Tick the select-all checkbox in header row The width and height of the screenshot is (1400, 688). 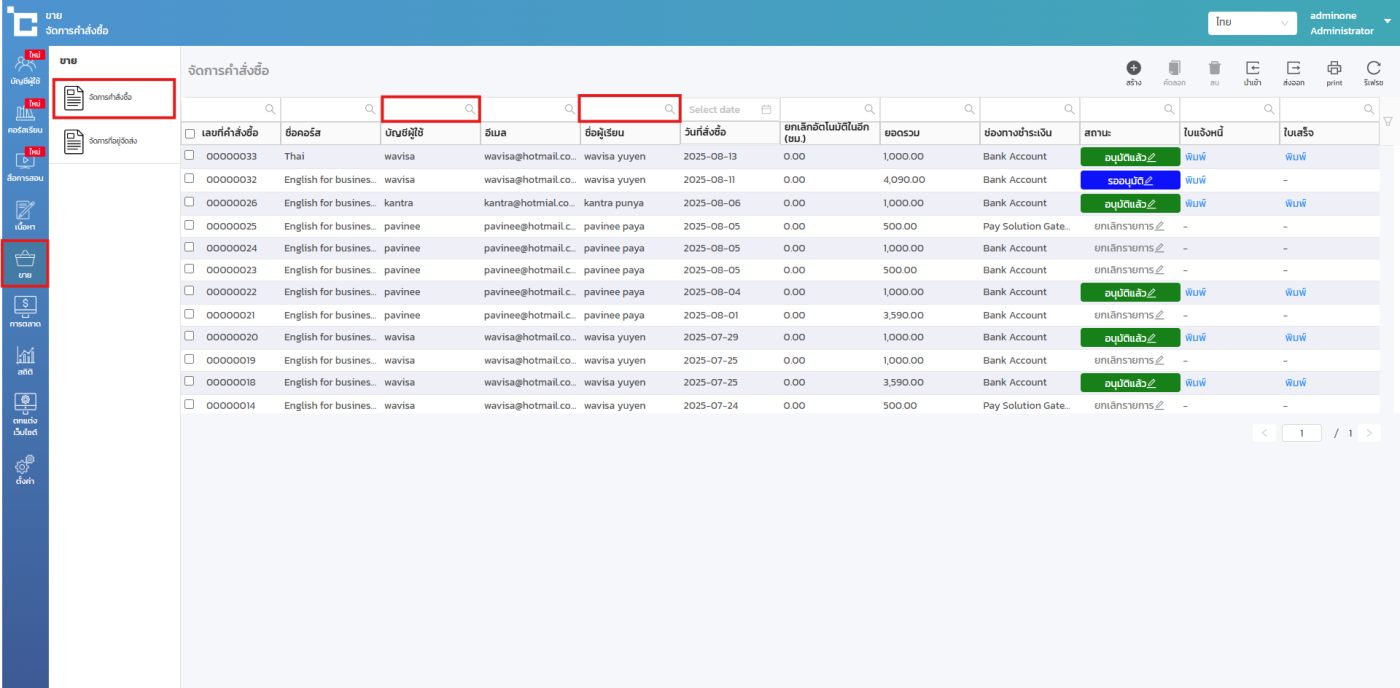190,133
